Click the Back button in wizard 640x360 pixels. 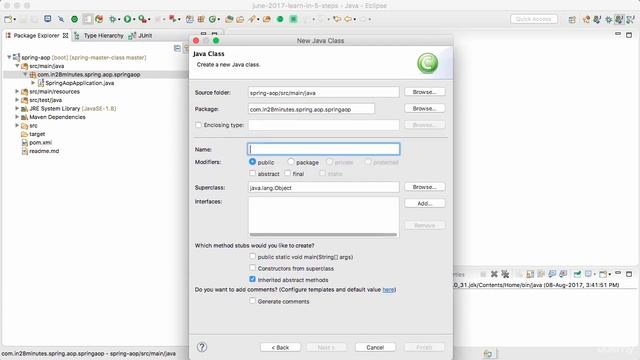click(x=280, y=347)
